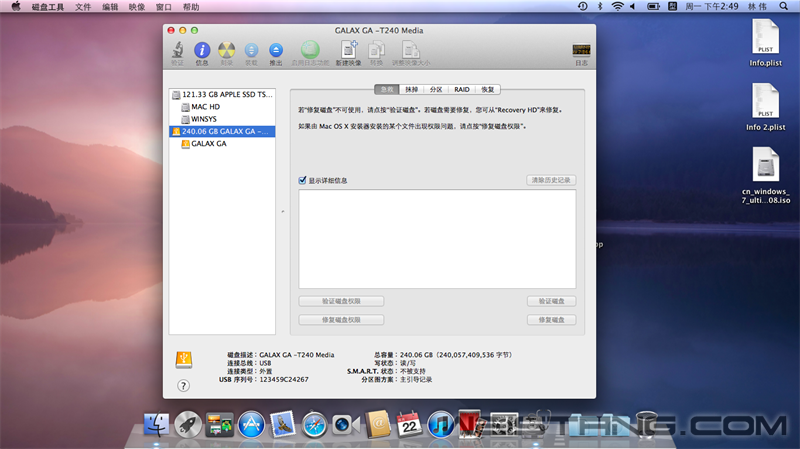This screenshot has width=800, height=449.
Task: Click the 清除历史记录 button
Action: pos(551,180)
